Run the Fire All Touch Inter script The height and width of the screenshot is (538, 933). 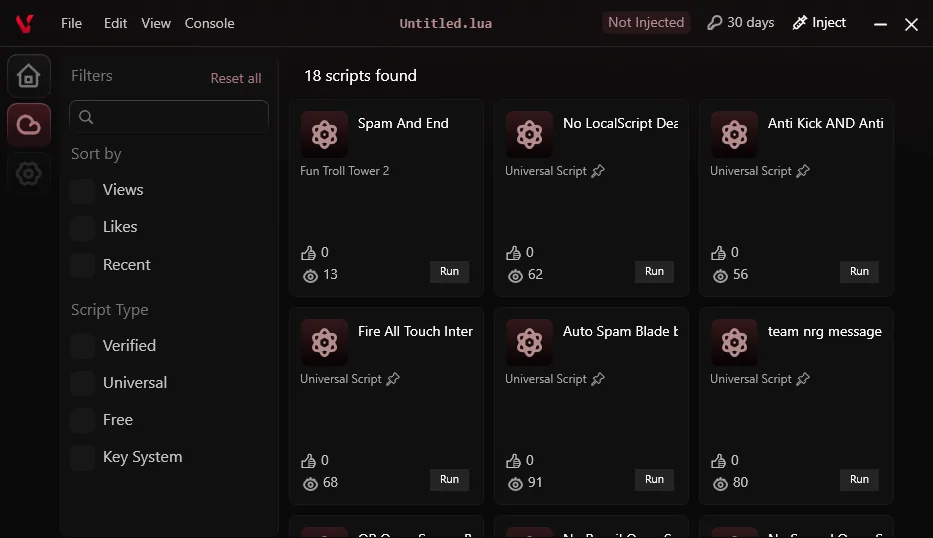point(449,480)
